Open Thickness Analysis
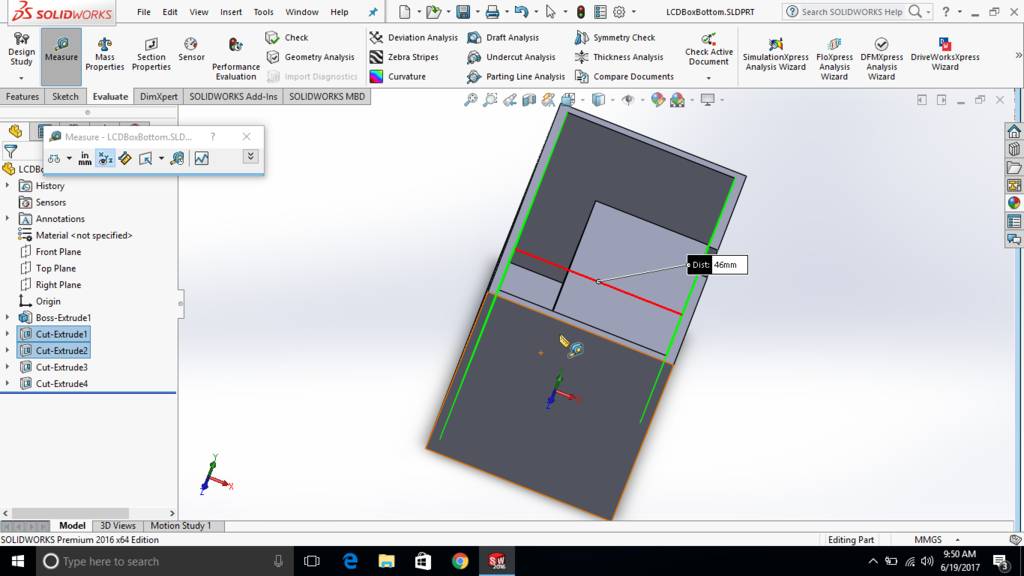1024x576 pixels. tap(618, 57)
